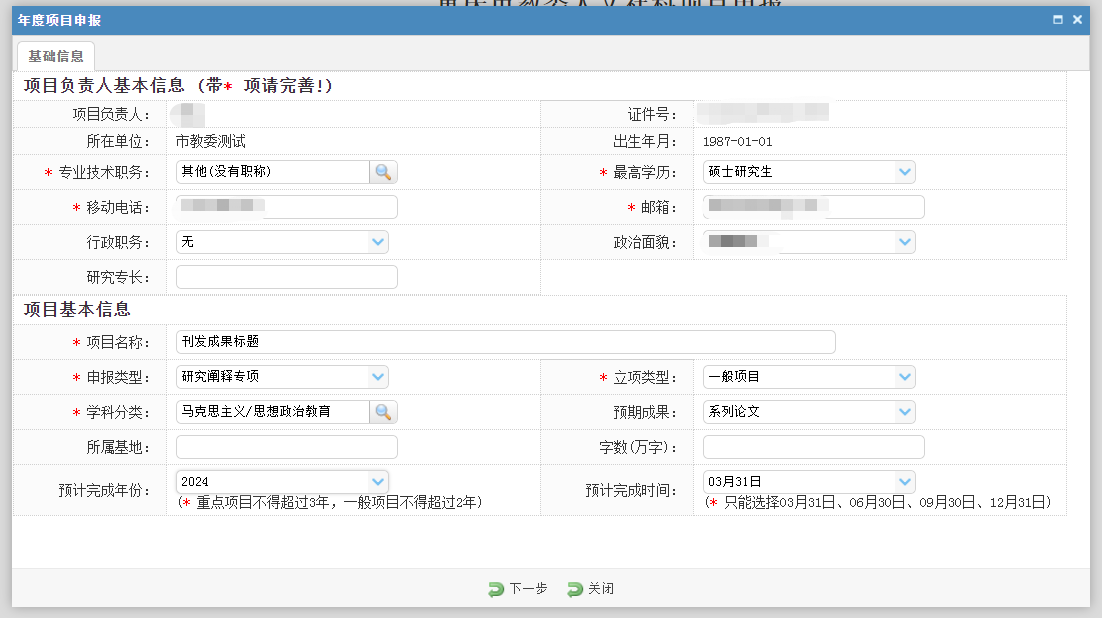Open the 预计完成年份 year dropdown
This screenshot has height=618, width=1102.
coord(378,481)
